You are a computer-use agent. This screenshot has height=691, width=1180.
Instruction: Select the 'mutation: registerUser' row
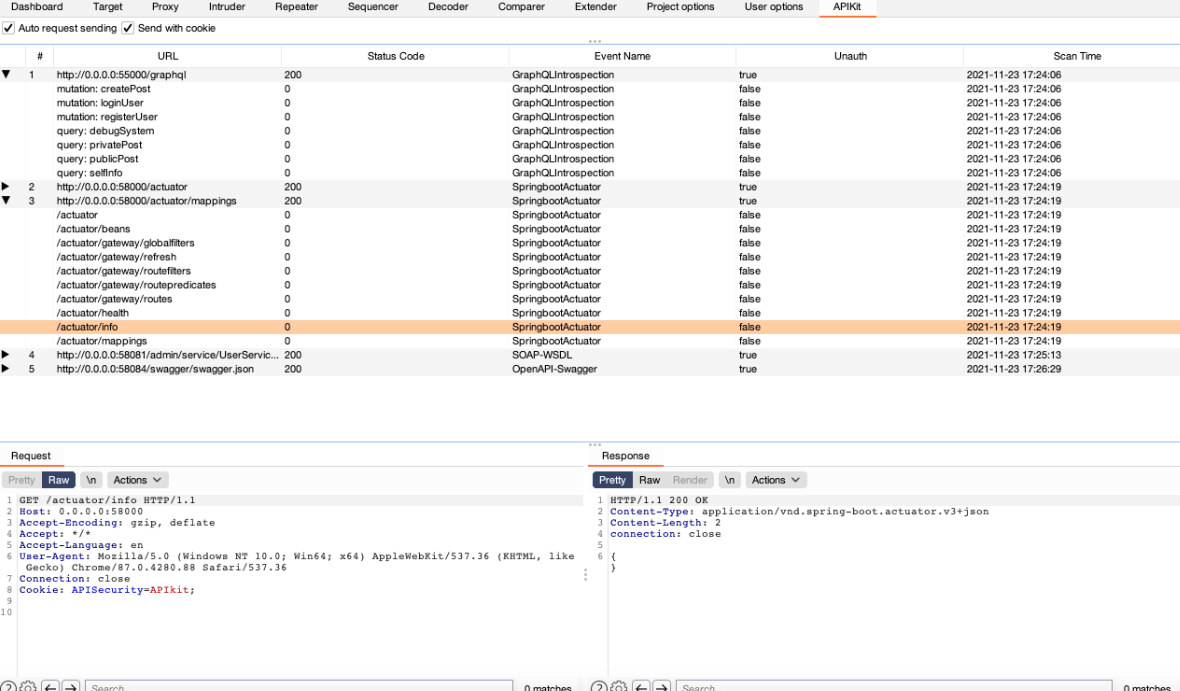590,117
